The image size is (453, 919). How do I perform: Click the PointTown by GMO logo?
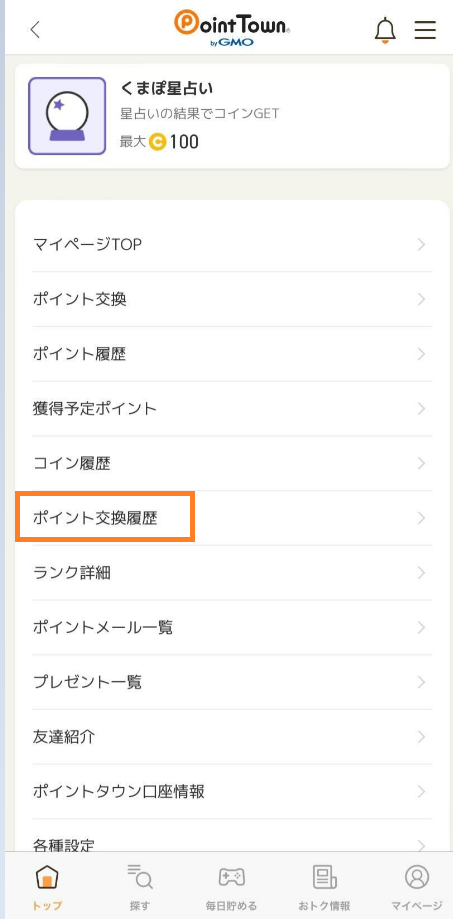(231, 28)
